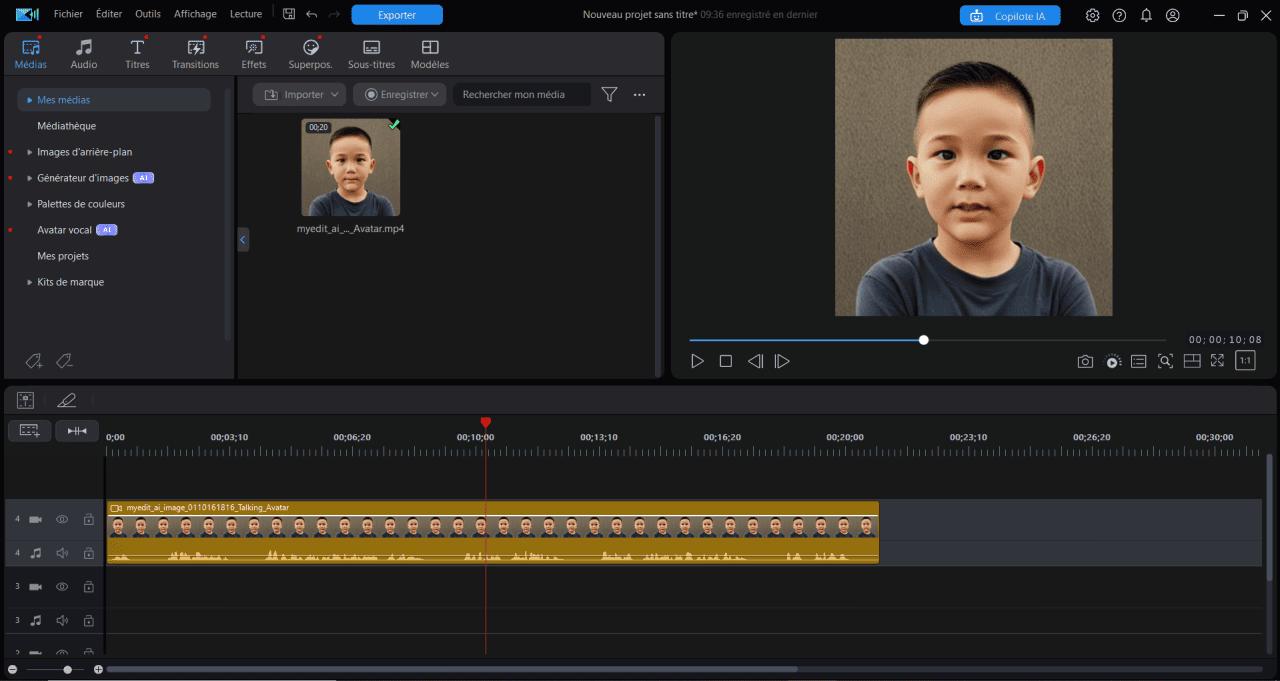Image resolution: width=1280 pixels, height=681 pixels.
Task: Open the notifications bell icon
Action: (x=1146, y=15)
